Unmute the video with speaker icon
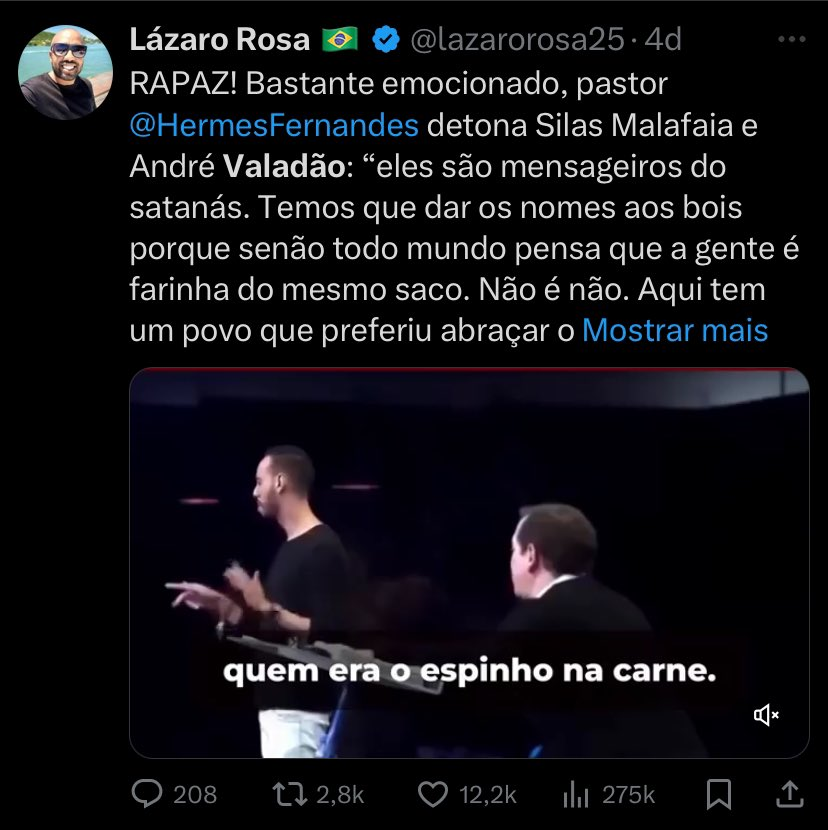Screen dimensions: 828x830 [766, 715]
